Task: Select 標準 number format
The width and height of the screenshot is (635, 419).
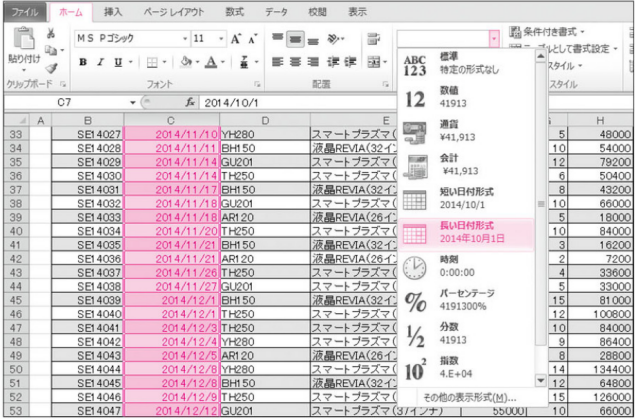Action: point(467,64)
